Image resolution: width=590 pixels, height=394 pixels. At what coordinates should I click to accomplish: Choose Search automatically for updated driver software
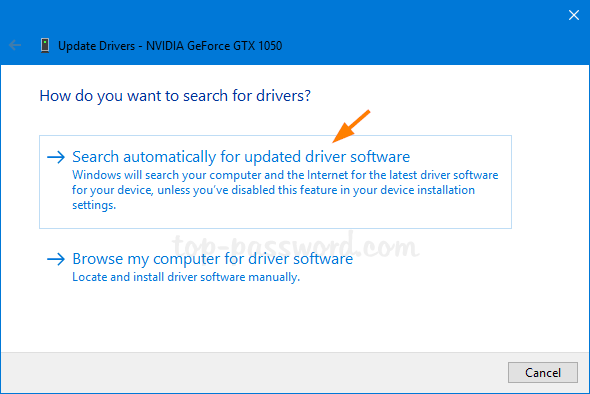pos(275,182)
